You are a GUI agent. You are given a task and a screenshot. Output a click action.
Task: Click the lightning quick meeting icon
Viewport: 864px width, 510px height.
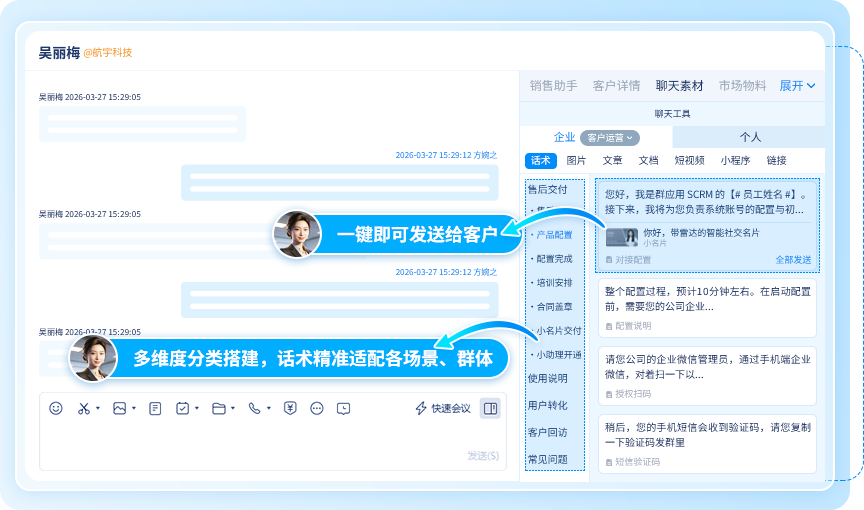coord(421,408)
